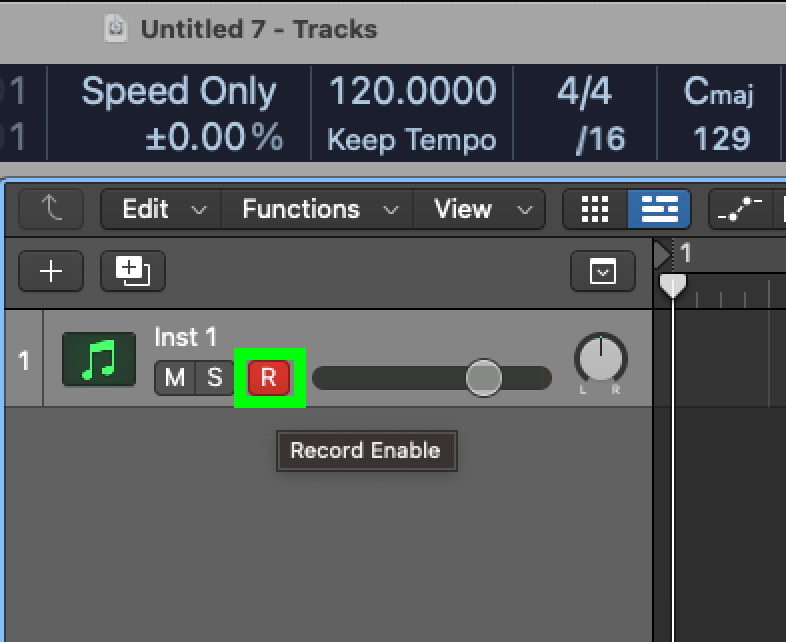
Task: Click the Inst 1 green music note icon
Action: pos(99,359)
